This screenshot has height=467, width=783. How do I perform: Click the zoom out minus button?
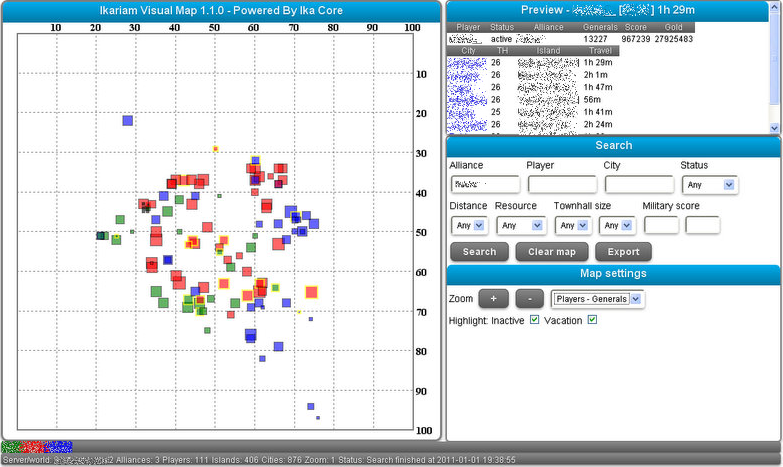pyautogui.click(x=530, y=299)
